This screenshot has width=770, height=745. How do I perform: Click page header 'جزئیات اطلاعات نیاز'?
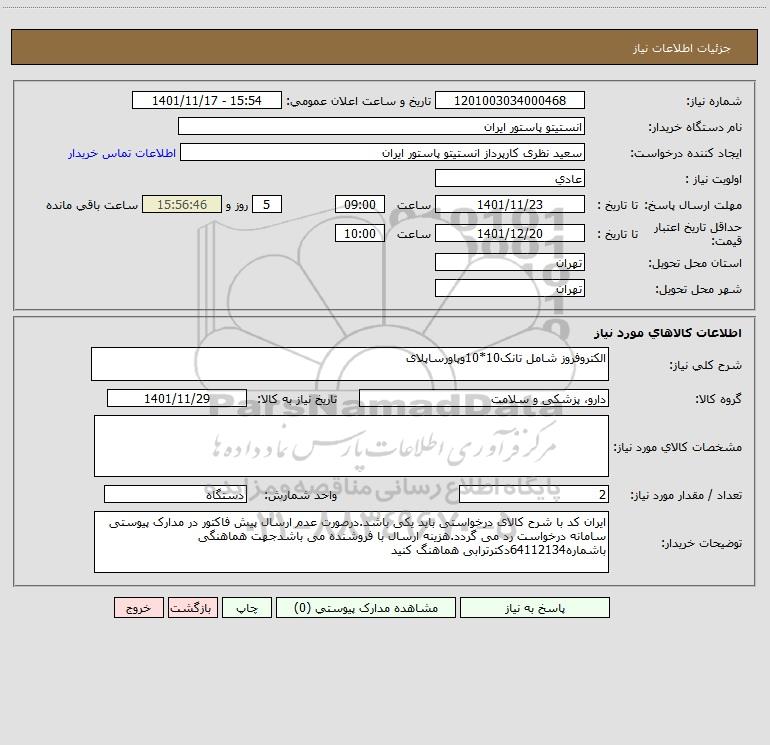(x=682, y=48)
